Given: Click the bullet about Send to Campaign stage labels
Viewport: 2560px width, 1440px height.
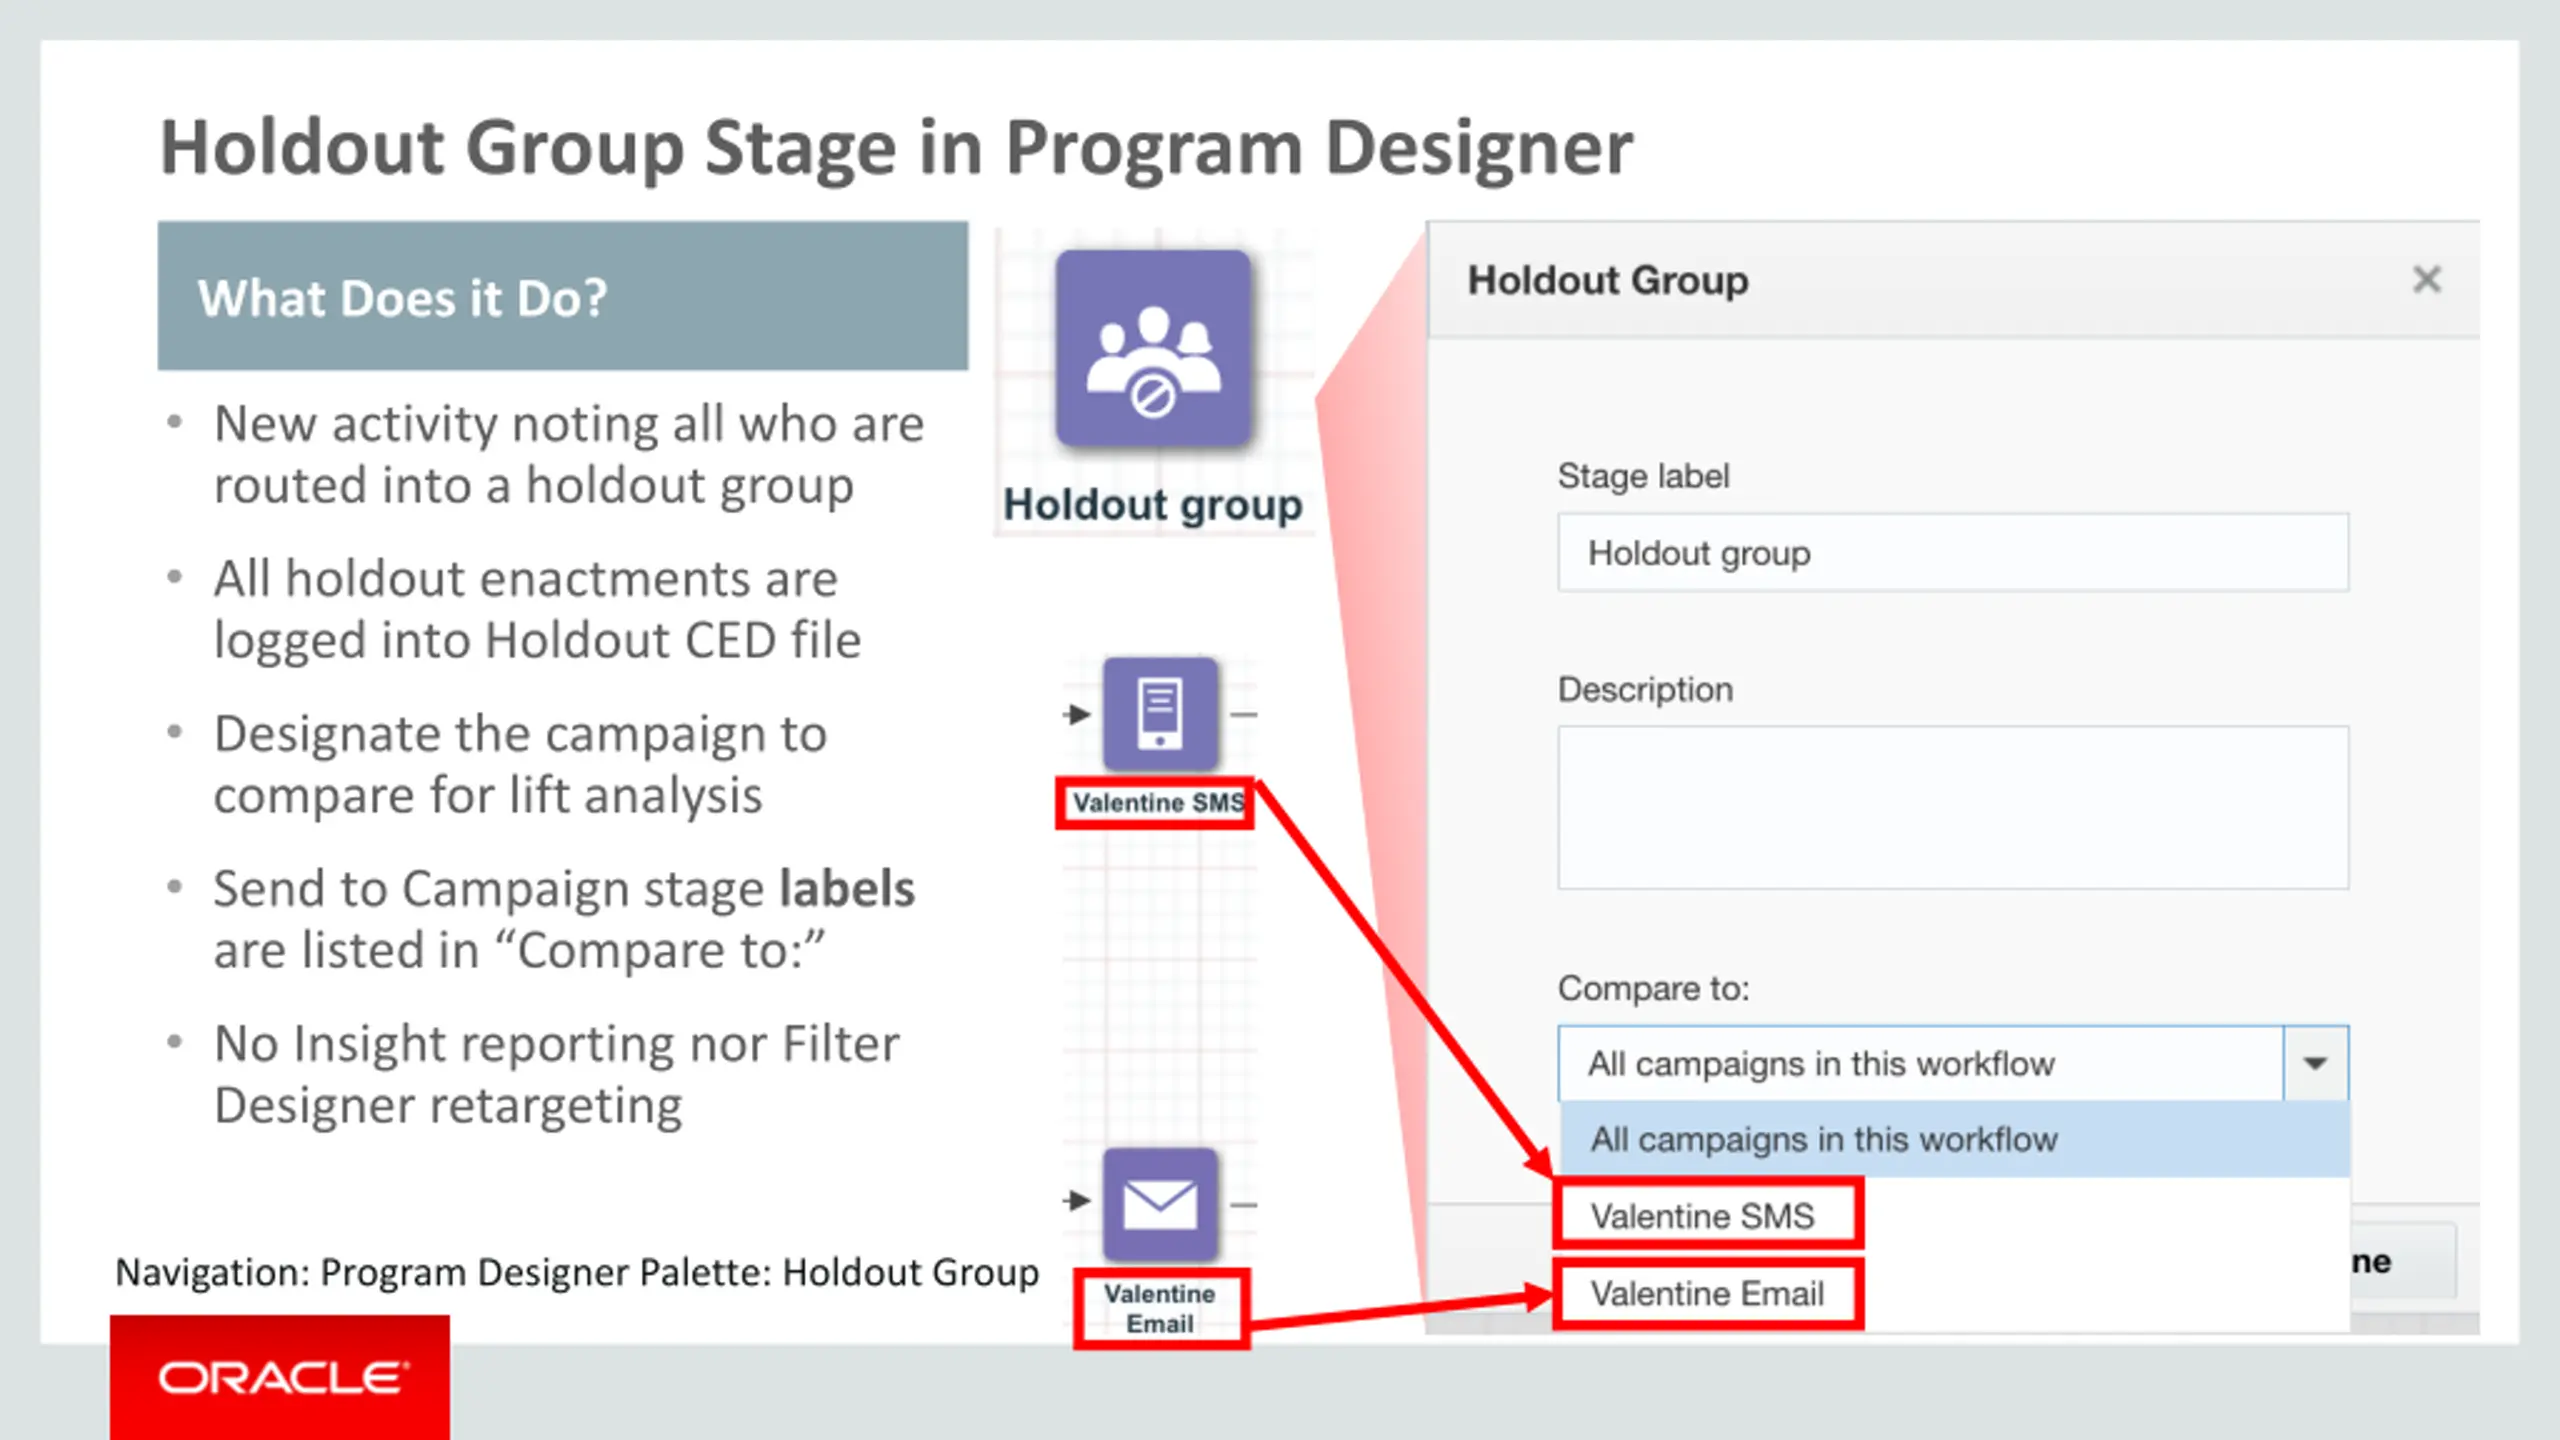Looking at the screenshot, I should point(564,919).
